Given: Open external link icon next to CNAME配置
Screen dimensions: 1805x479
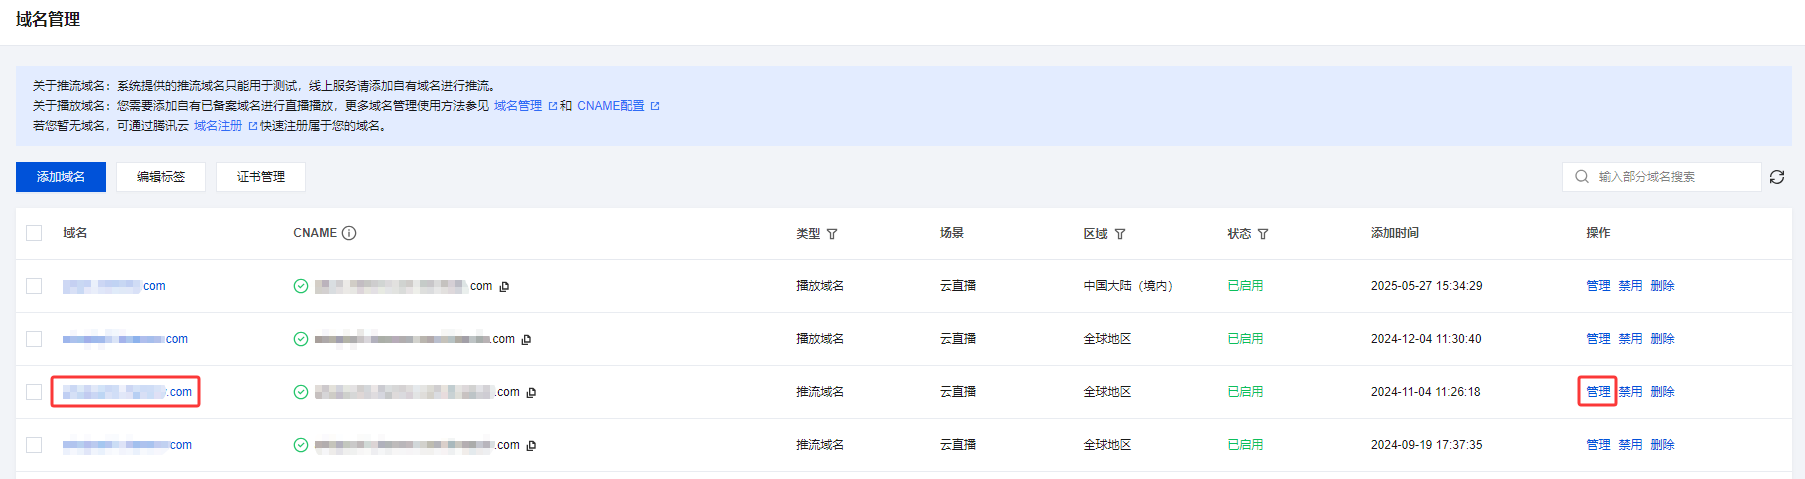Looking at the screenshot, I should click(x=655, y=106).
